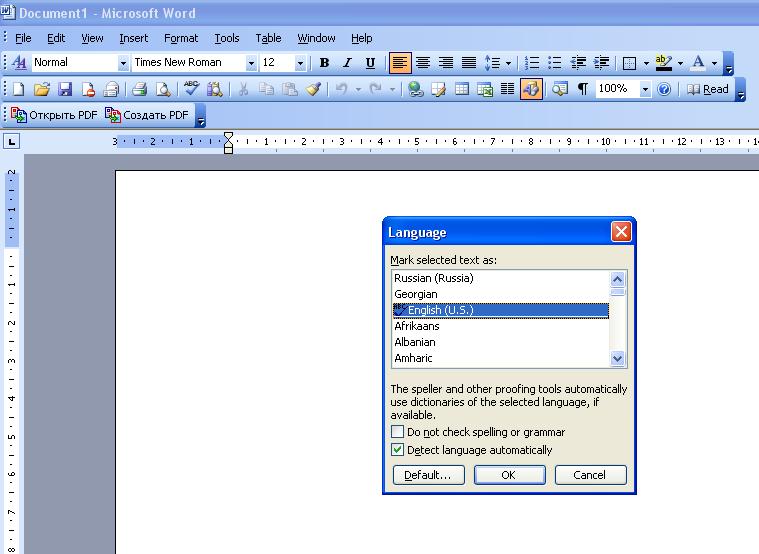759x554 pixels.
Task: Click Cancel in the Language dialog
Action: 590,475
